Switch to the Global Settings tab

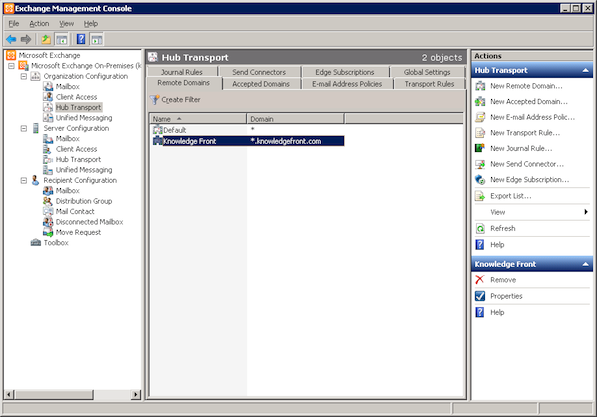pos(427,72)
